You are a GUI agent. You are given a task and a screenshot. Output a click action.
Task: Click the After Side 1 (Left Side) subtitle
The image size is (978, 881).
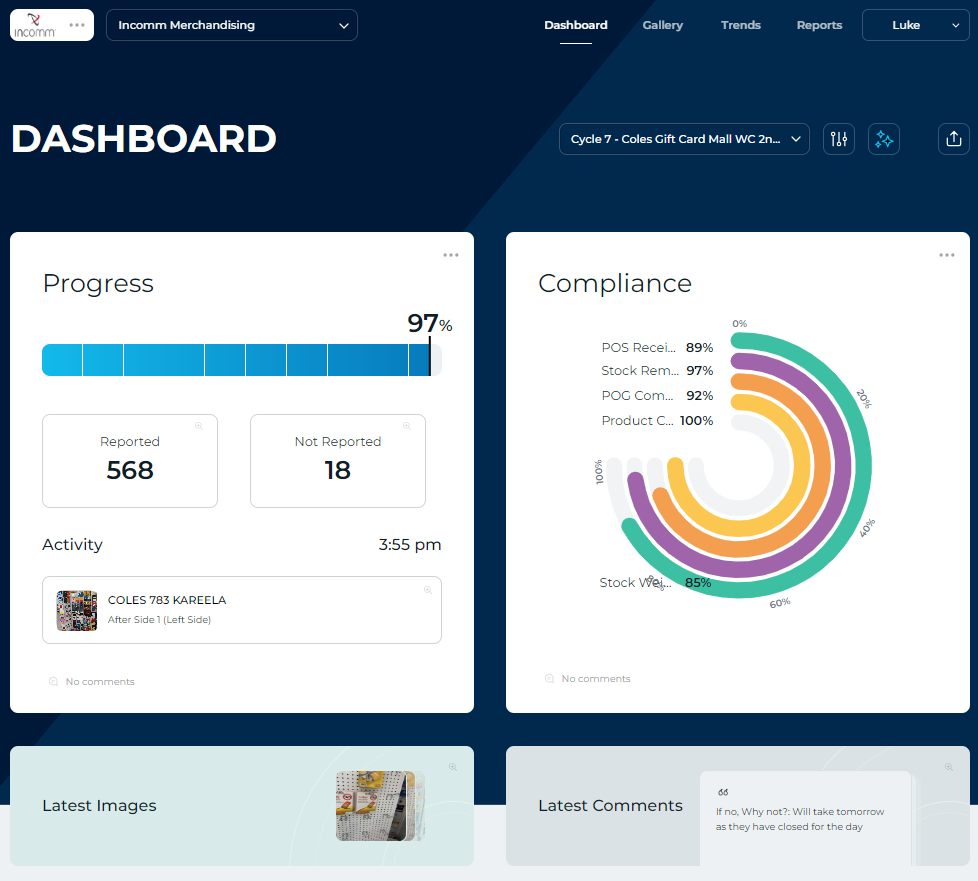pos(159,620)
